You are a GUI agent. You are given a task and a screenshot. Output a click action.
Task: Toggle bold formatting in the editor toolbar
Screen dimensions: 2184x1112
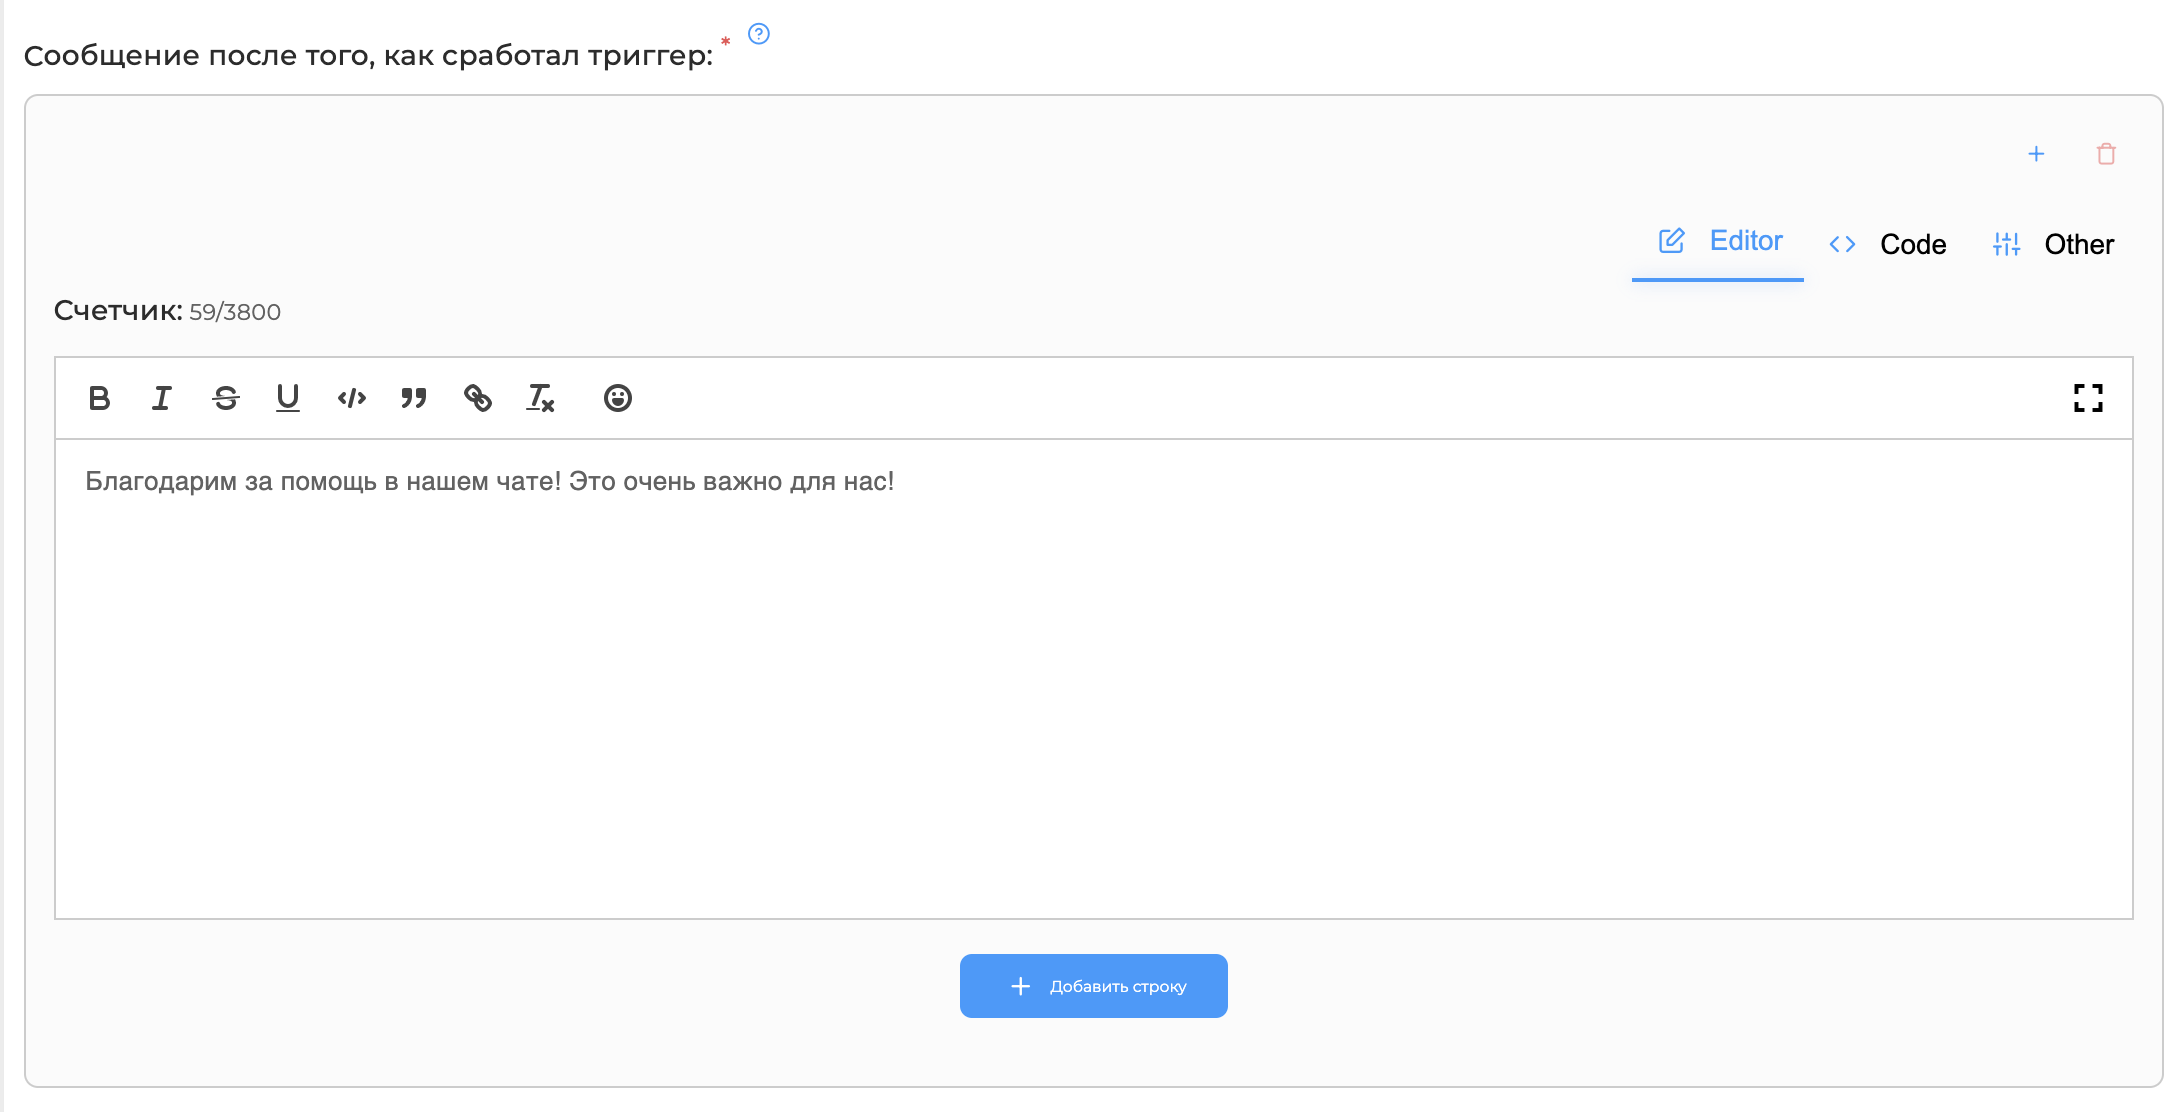(99, 398)
